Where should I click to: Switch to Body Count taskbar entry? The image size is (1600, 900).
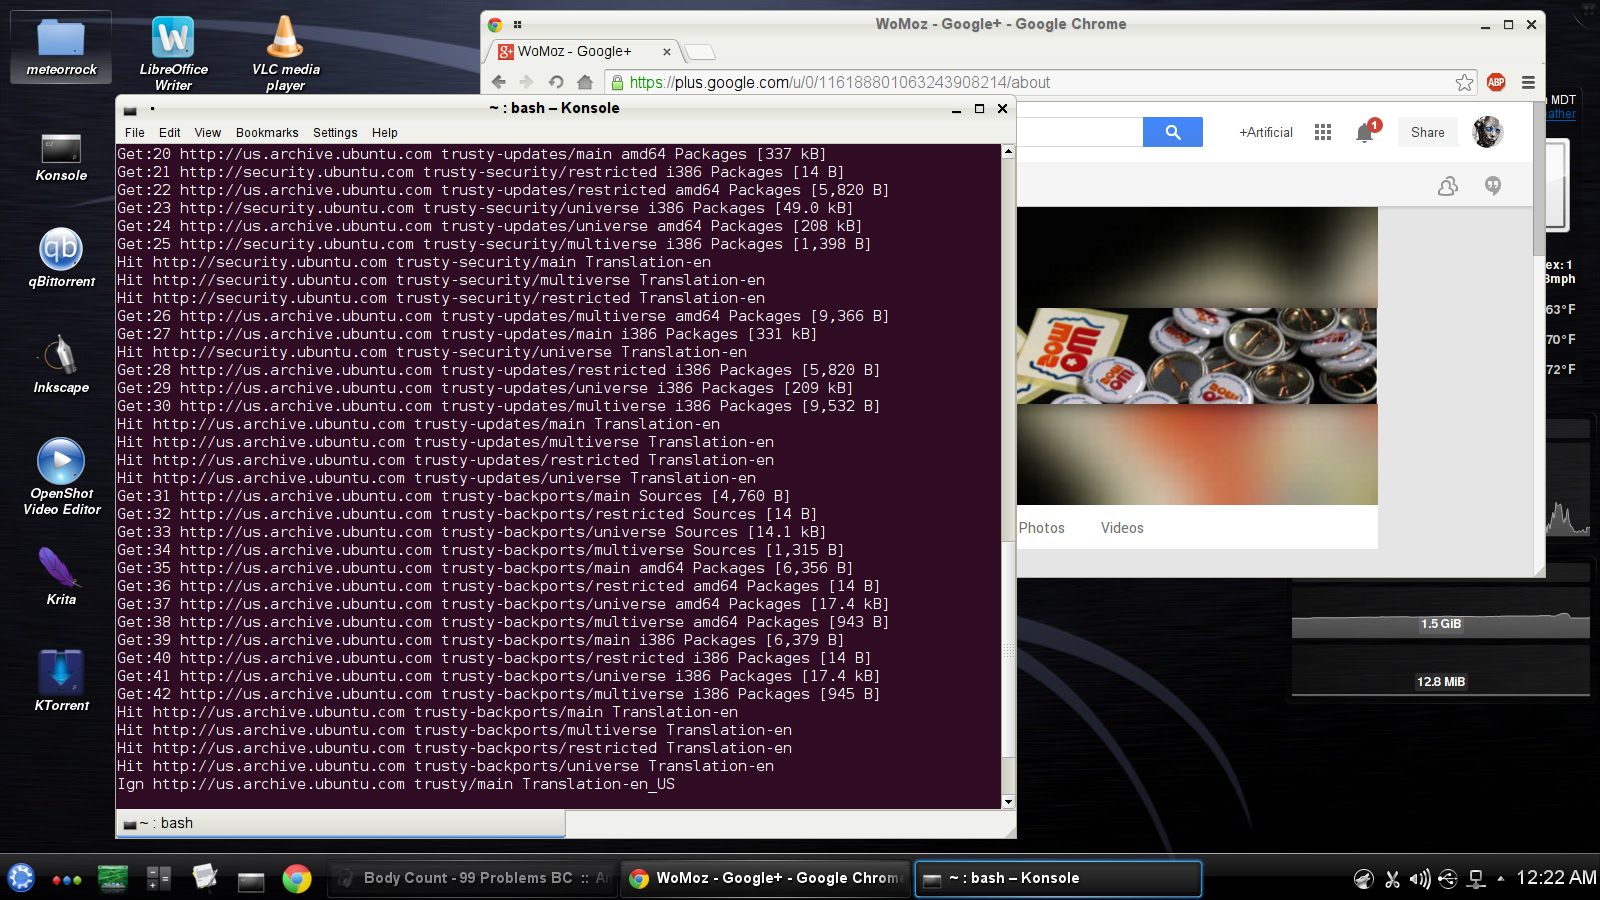click(472, 878)
